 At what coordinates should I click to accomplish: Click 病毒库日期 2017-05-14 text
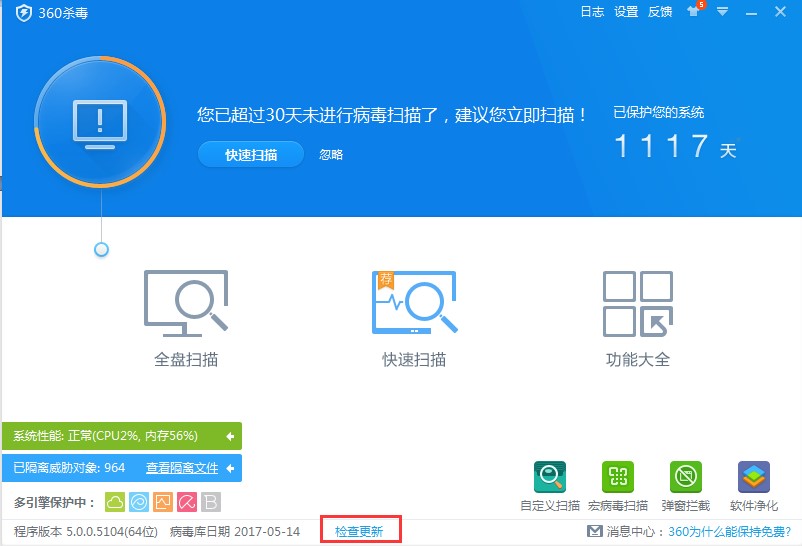(235, 532)
